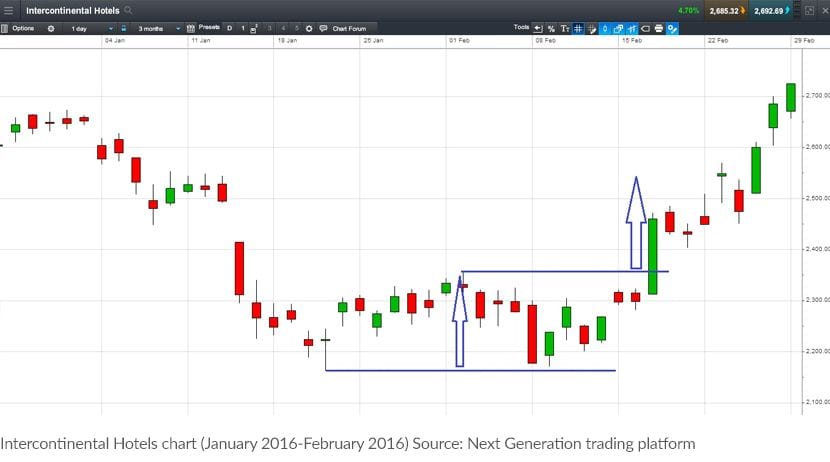Viewport: 830px width, 462px height.
Task: Click the 2,685.32 sell price button
Action: click(x=725, y=11)
